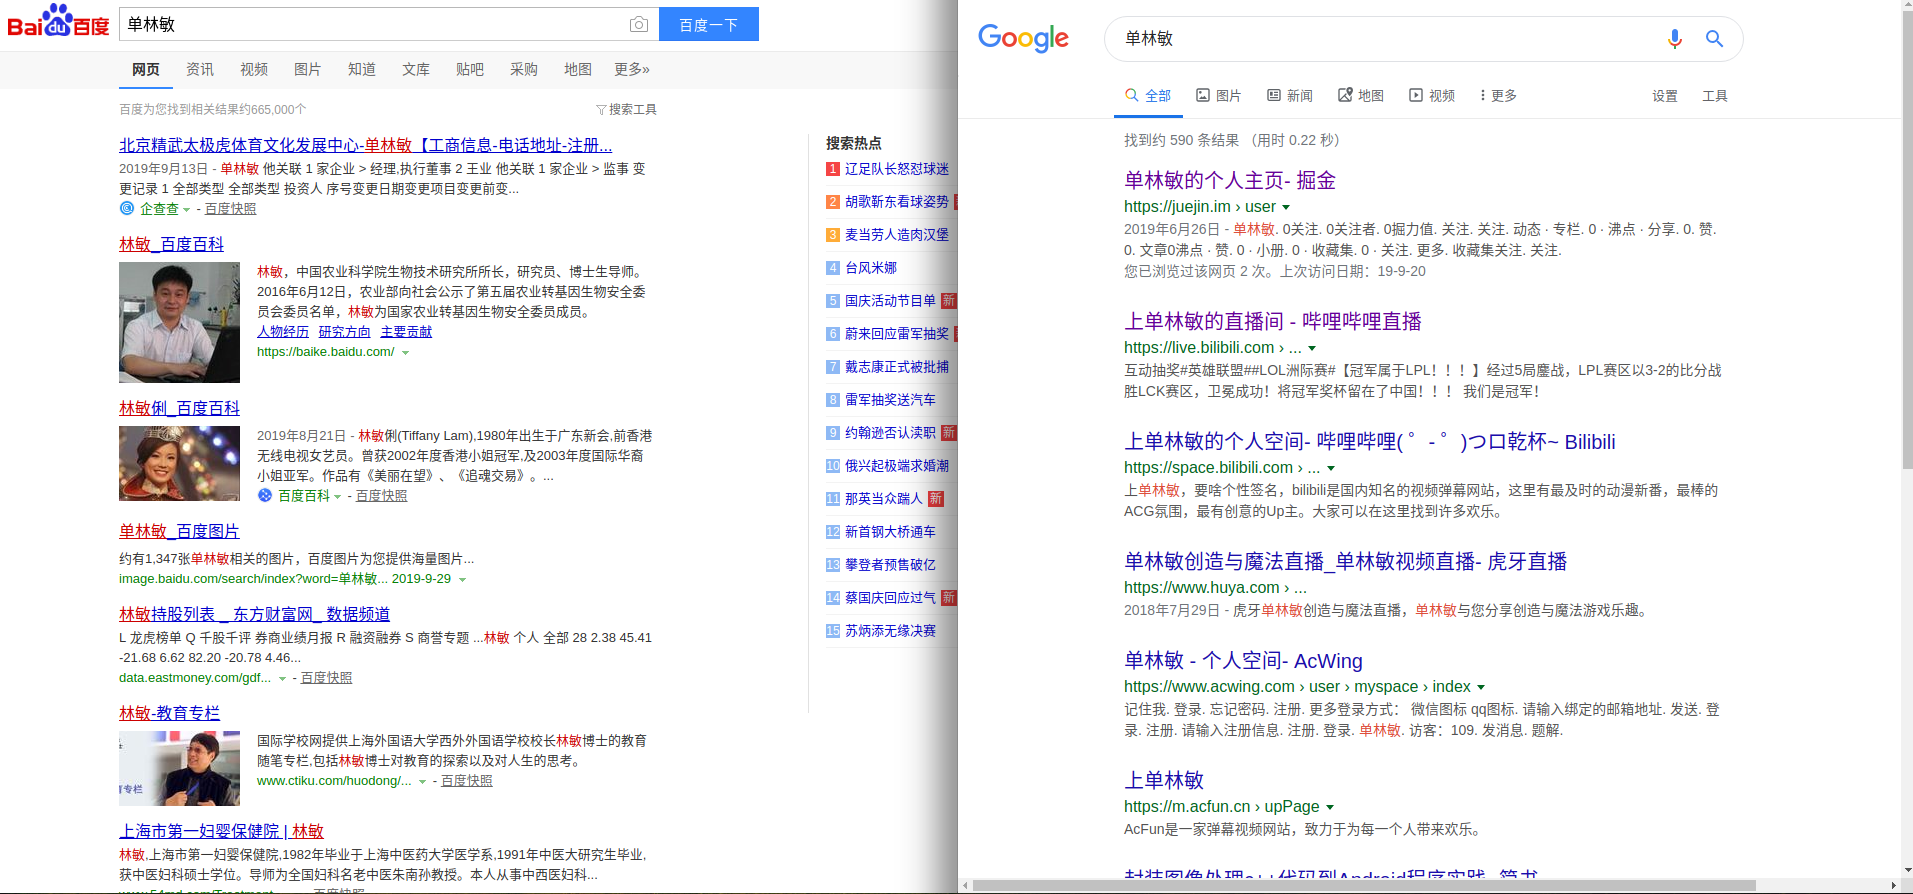This screenshot has height=894, width=1913.
Task: Click Google pane horizontal scrollbar thumb
Action: [x=1365, y=886]
